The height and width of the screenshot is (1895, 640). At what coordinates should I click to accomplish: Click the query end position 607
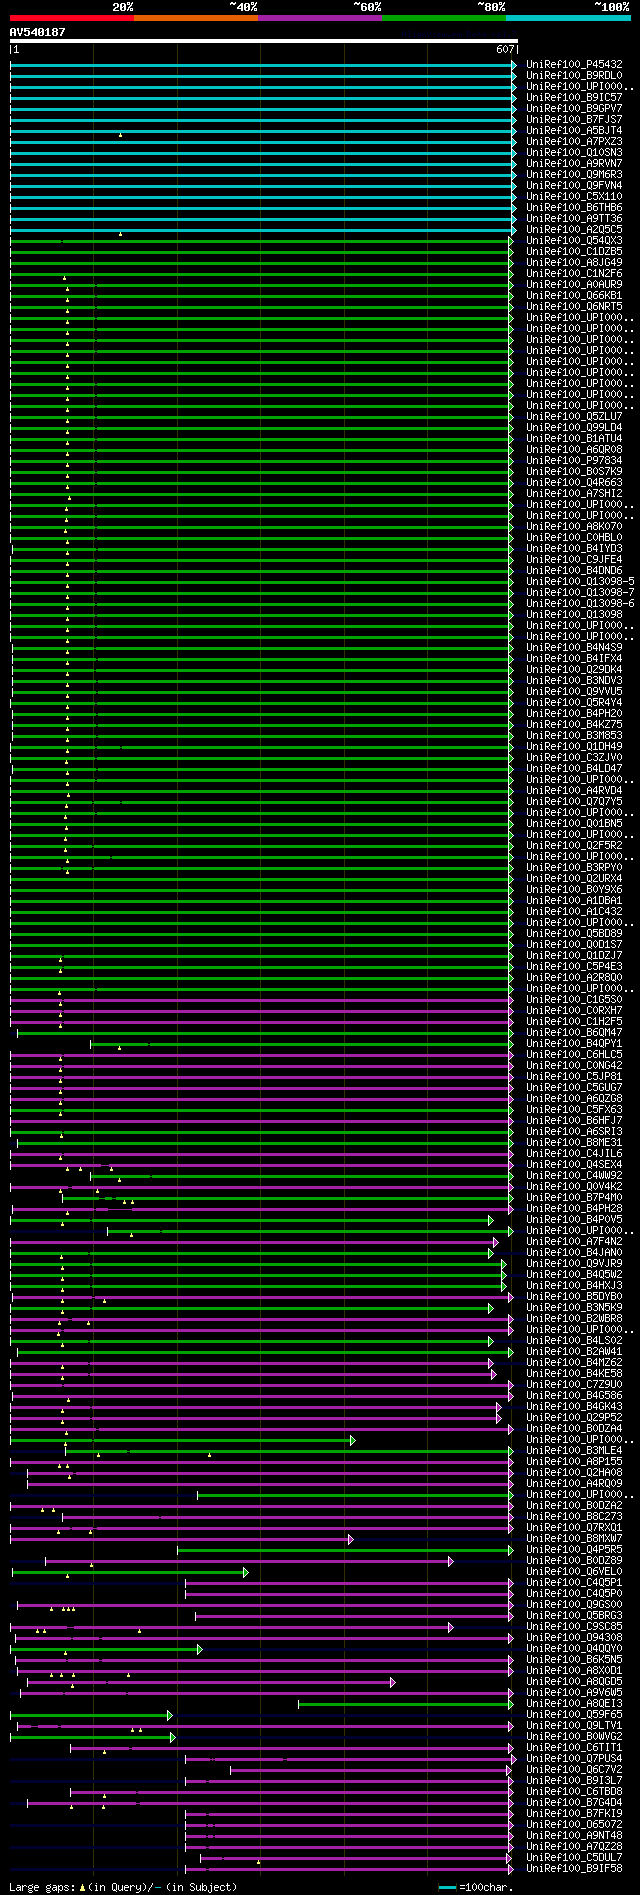(505, 49)
